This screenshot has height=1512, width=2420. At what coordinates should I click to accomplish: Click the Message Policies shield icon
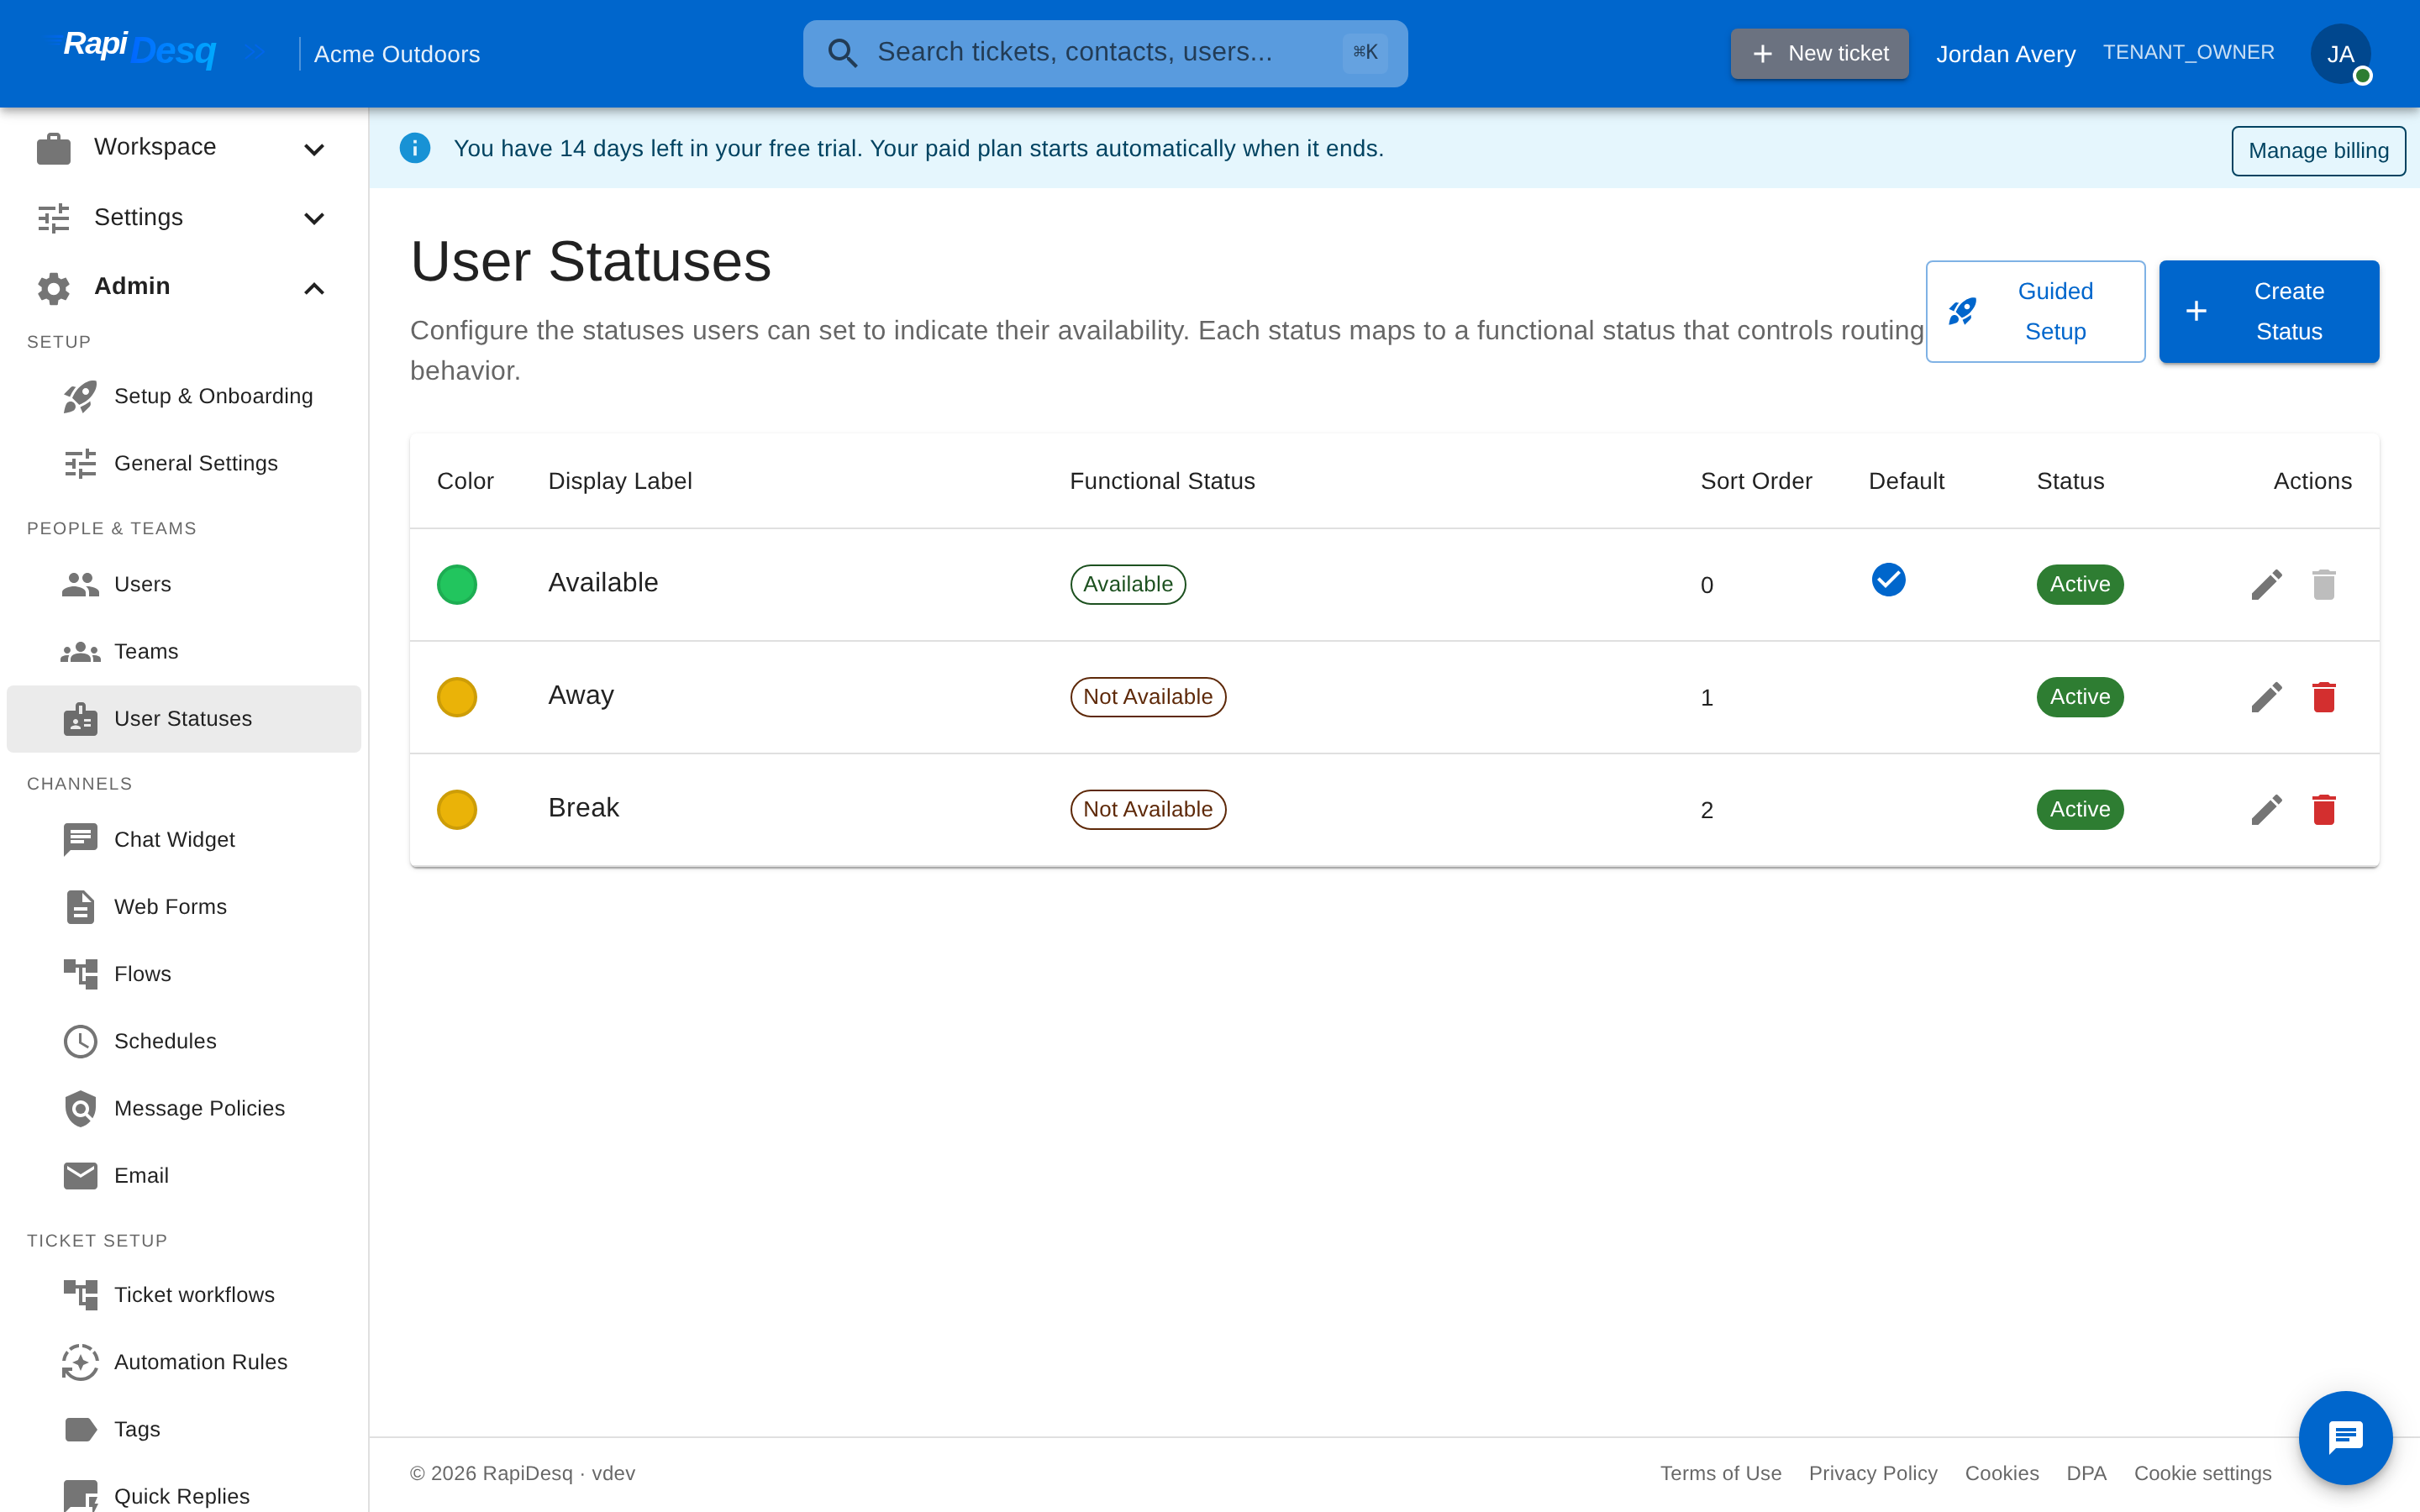pos(80,1108)
